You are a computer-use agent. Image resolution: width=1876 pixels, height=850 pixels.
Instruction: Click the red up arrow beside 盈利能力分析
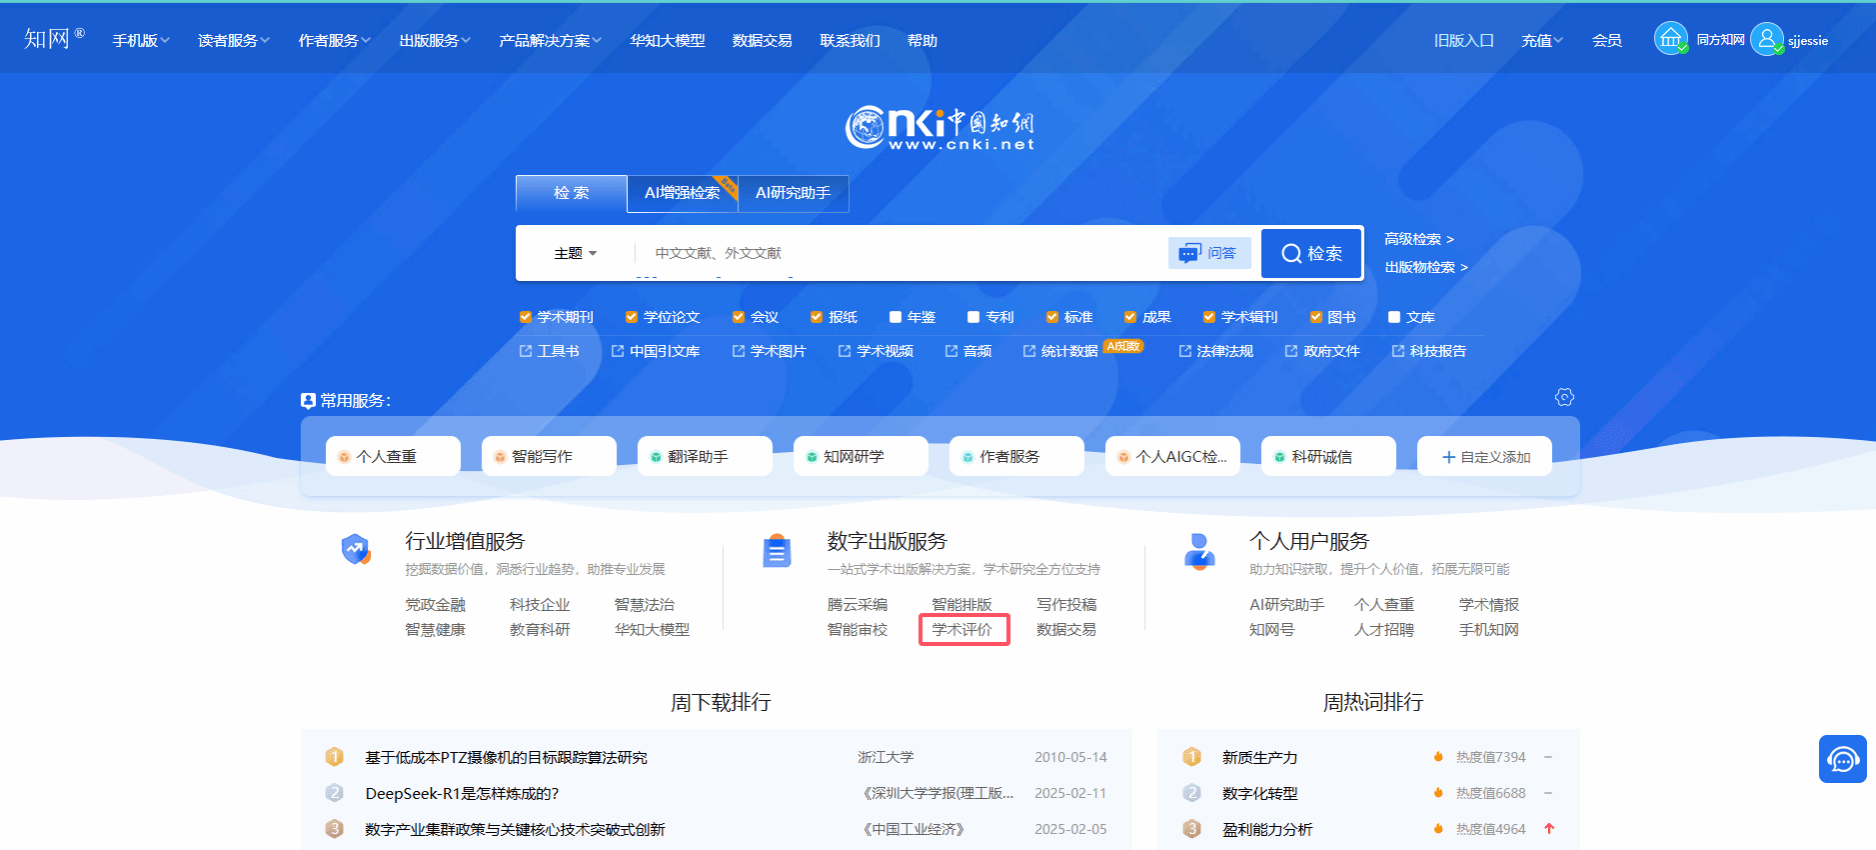(1549, 828)
